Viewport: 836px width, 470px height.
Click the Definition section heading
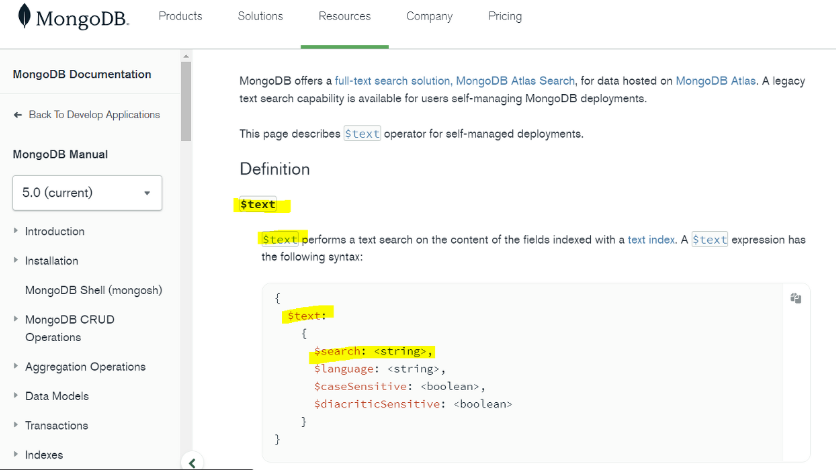tap(275, 169)
